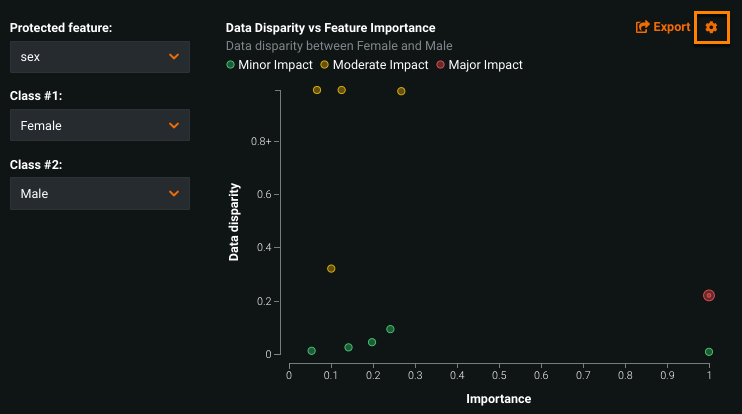Open the chart settings gear icon
Screen dimensions: 742x414
click(711, 27)
